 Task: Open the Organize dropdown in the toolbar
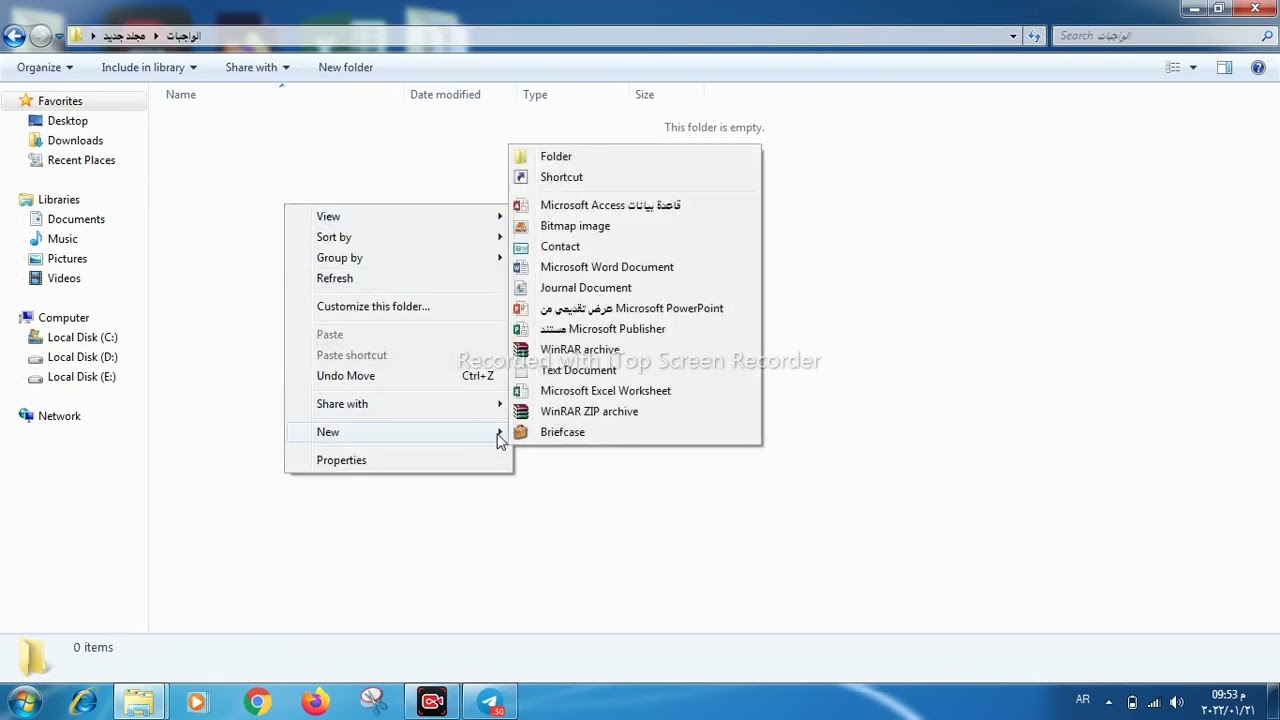tap(45, 67)
